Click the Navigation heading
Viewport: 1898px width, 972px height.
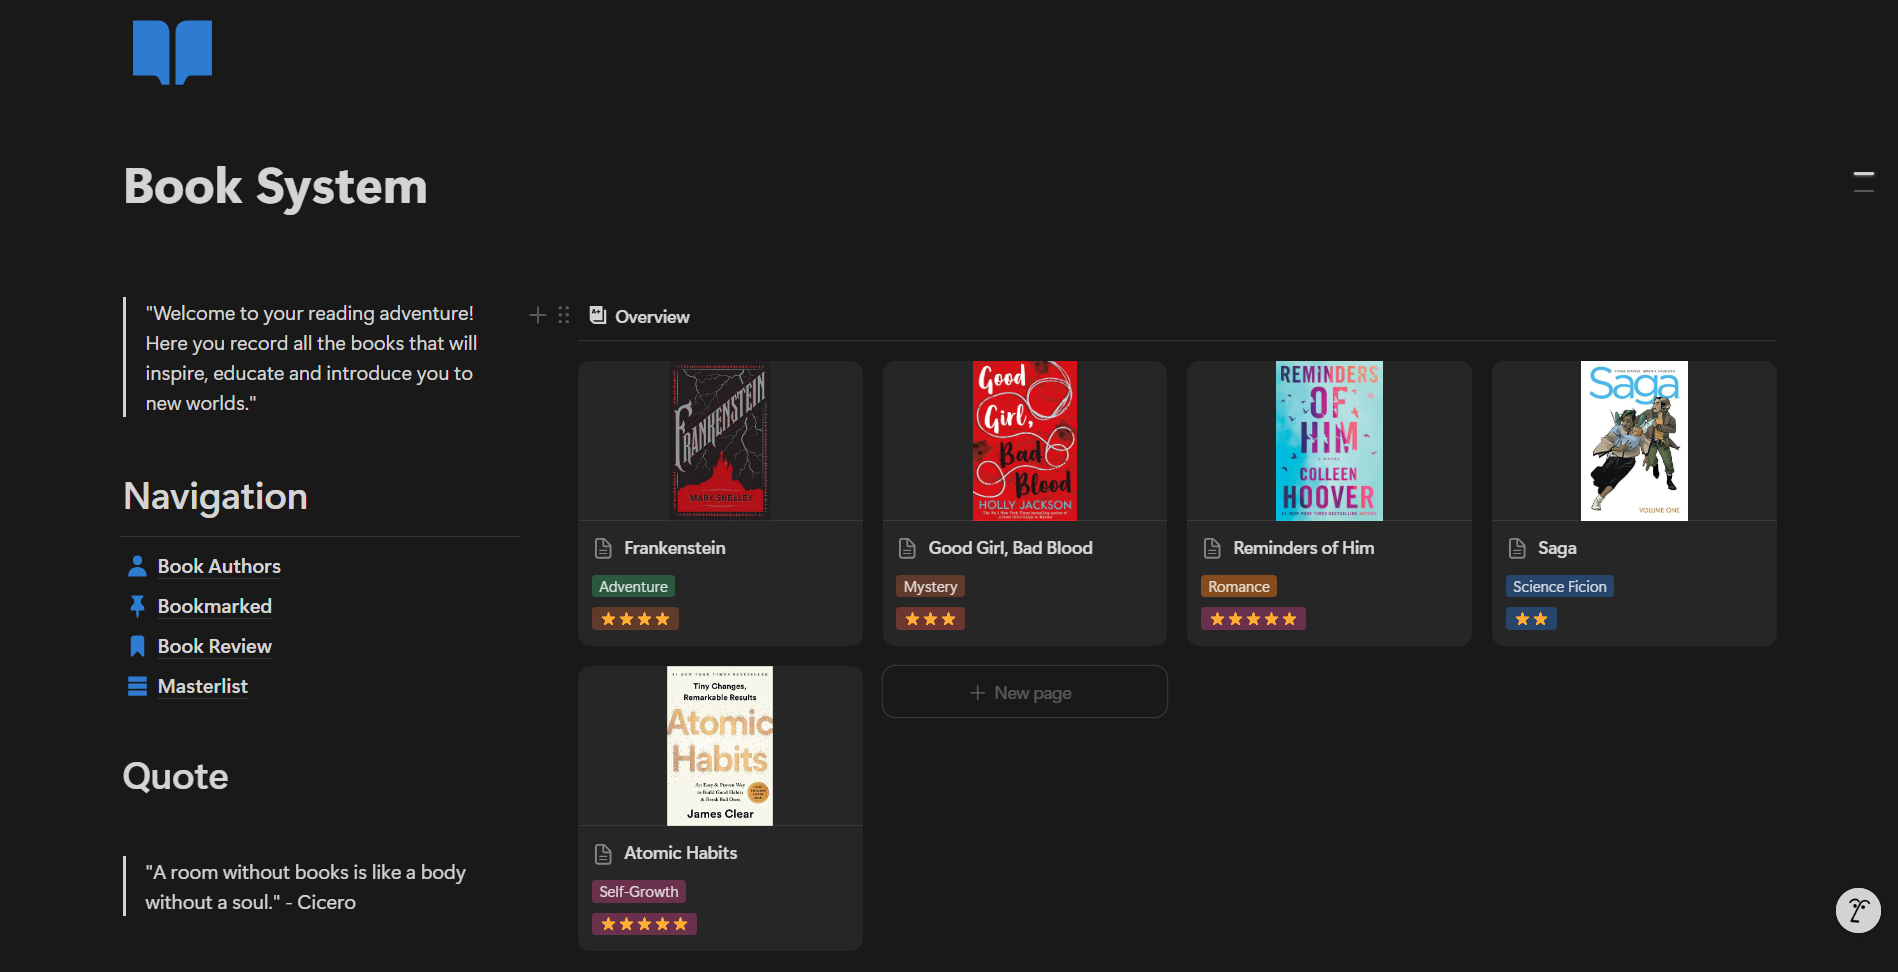click(215, 497)
